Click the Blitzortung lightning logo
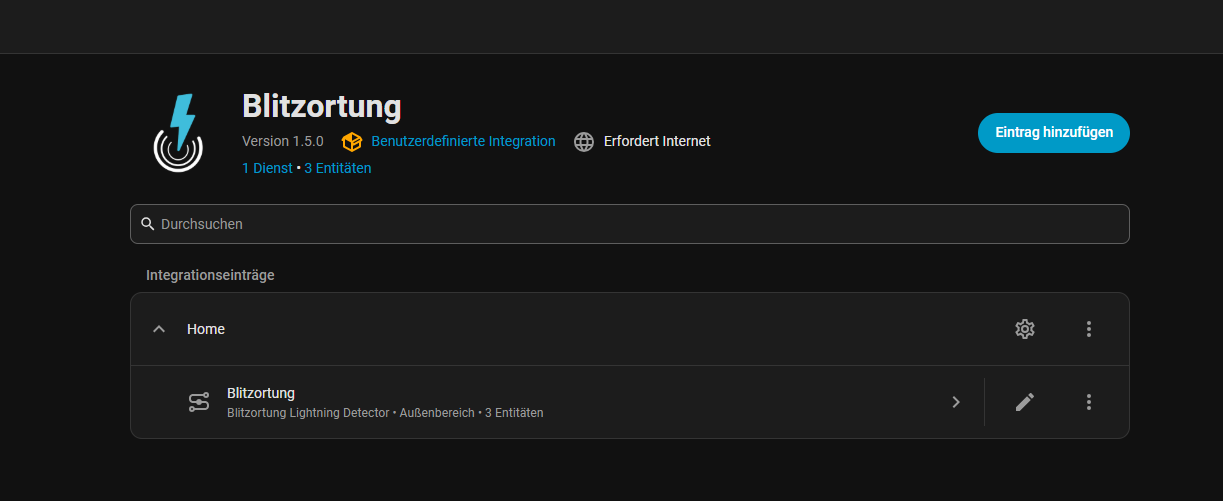The height and width of the screenshot is (501, 1223). [178, 133]
